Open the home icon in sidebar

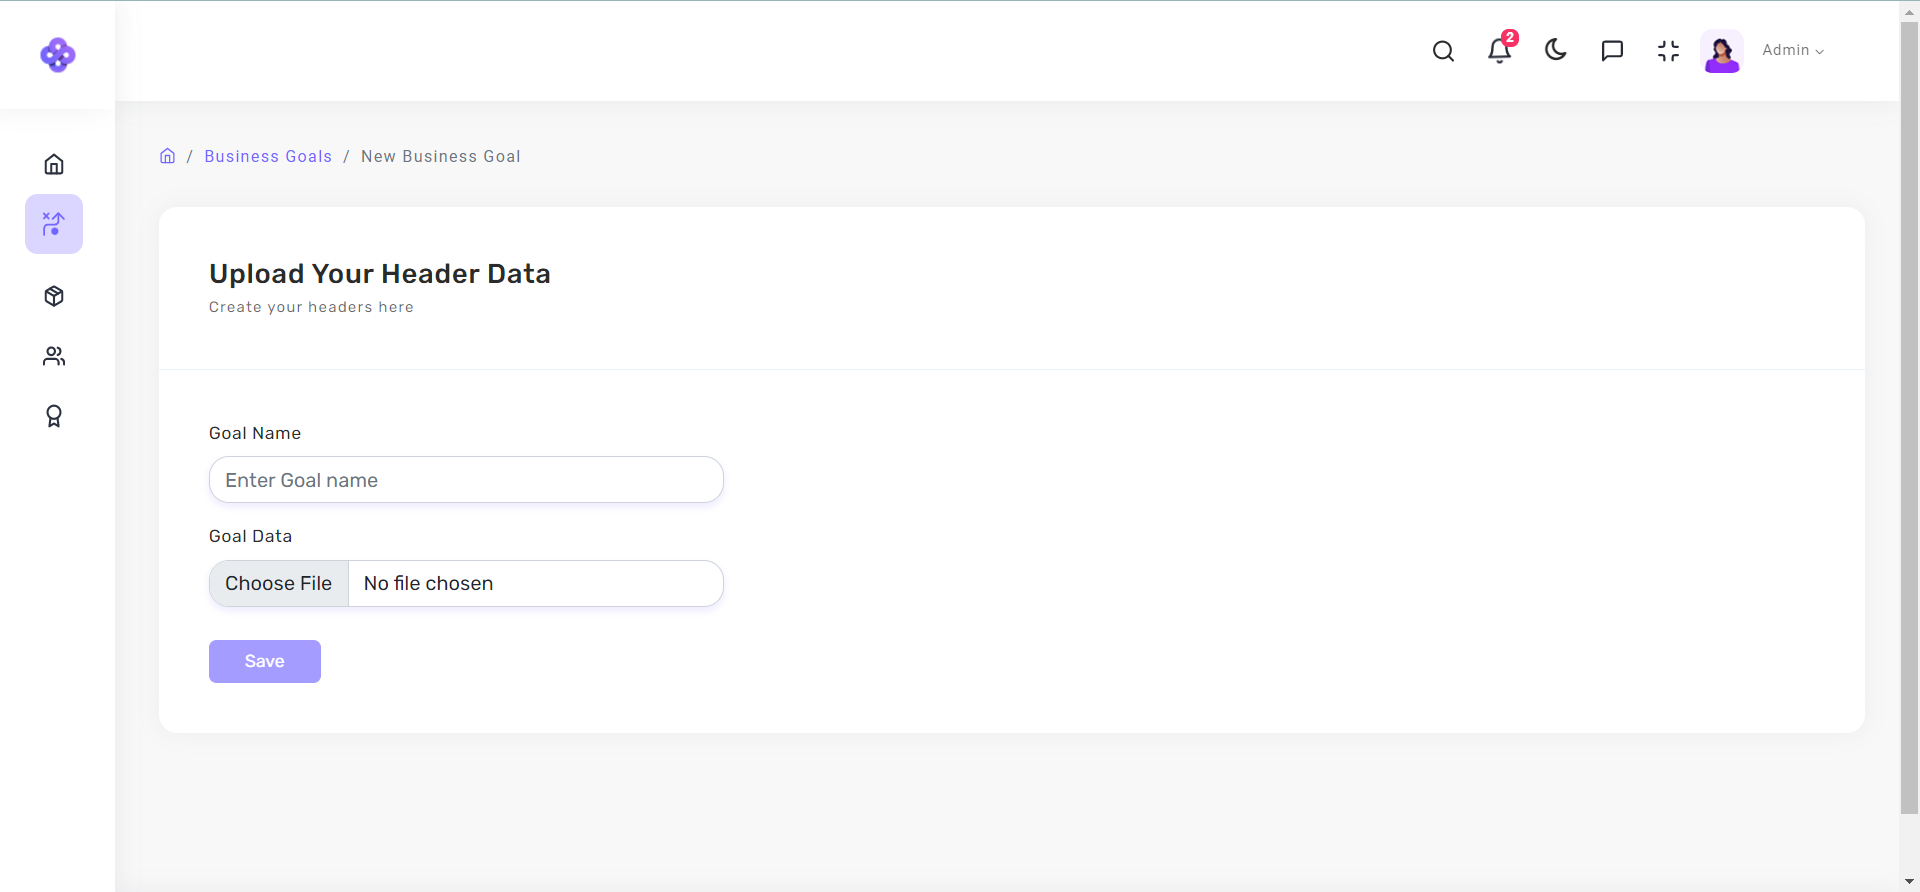click(54, 164)
